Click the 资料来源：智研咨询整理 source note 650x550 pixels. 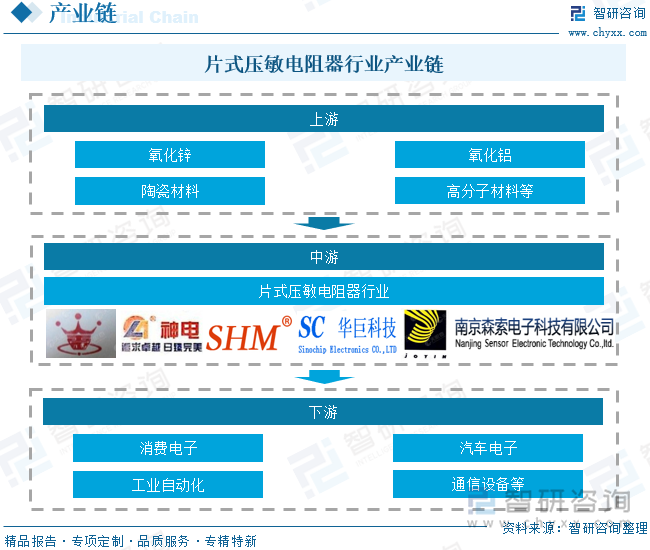coord(575,528)
